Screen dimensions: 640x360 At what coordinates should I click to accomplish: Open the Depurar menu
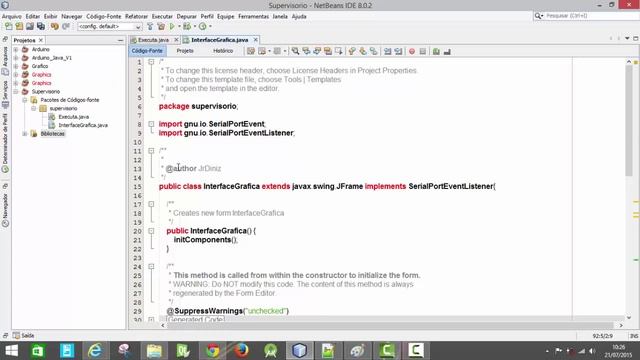coord(187,16)
